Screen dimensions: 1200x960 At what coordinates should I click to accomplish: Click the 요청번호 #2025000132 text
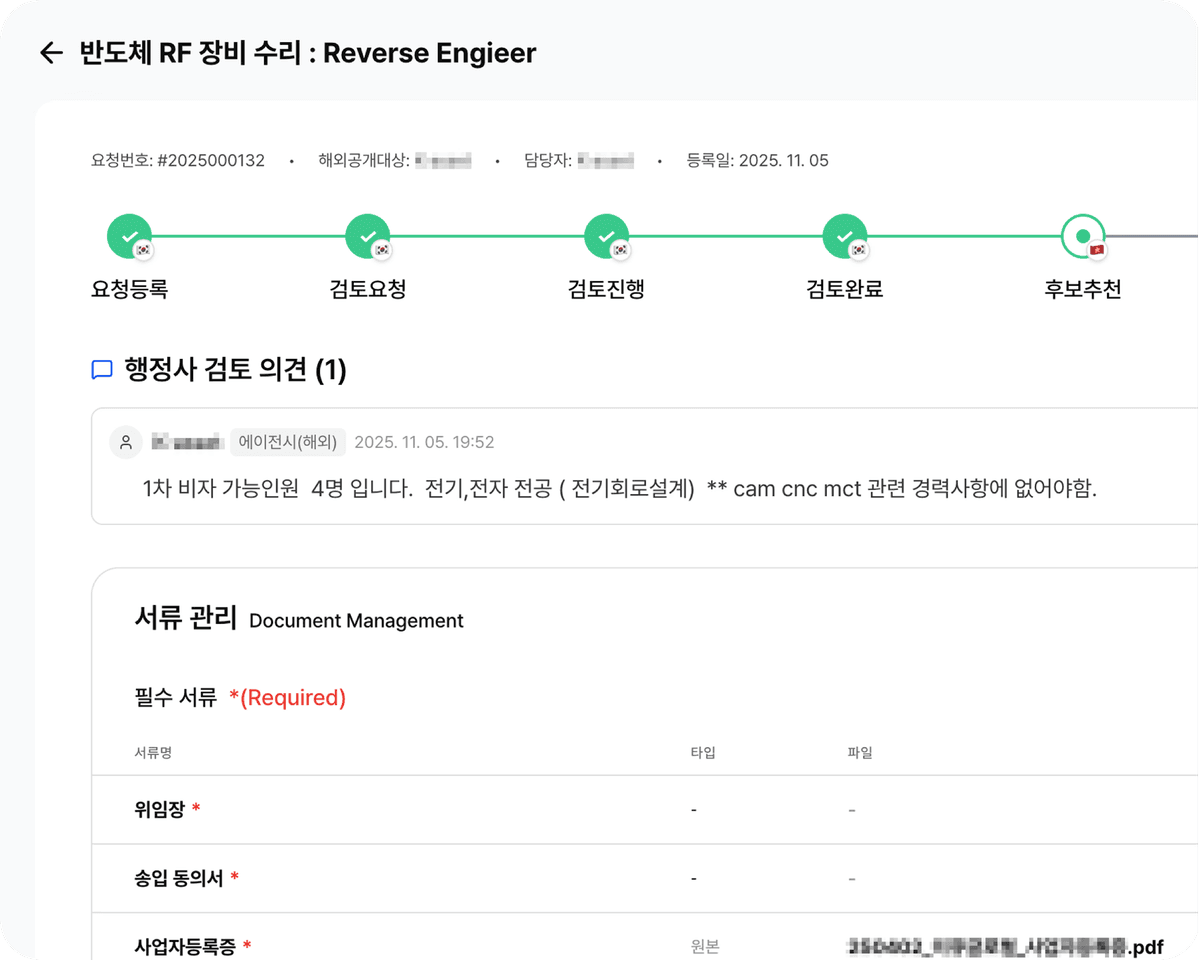tap(178, 160)
